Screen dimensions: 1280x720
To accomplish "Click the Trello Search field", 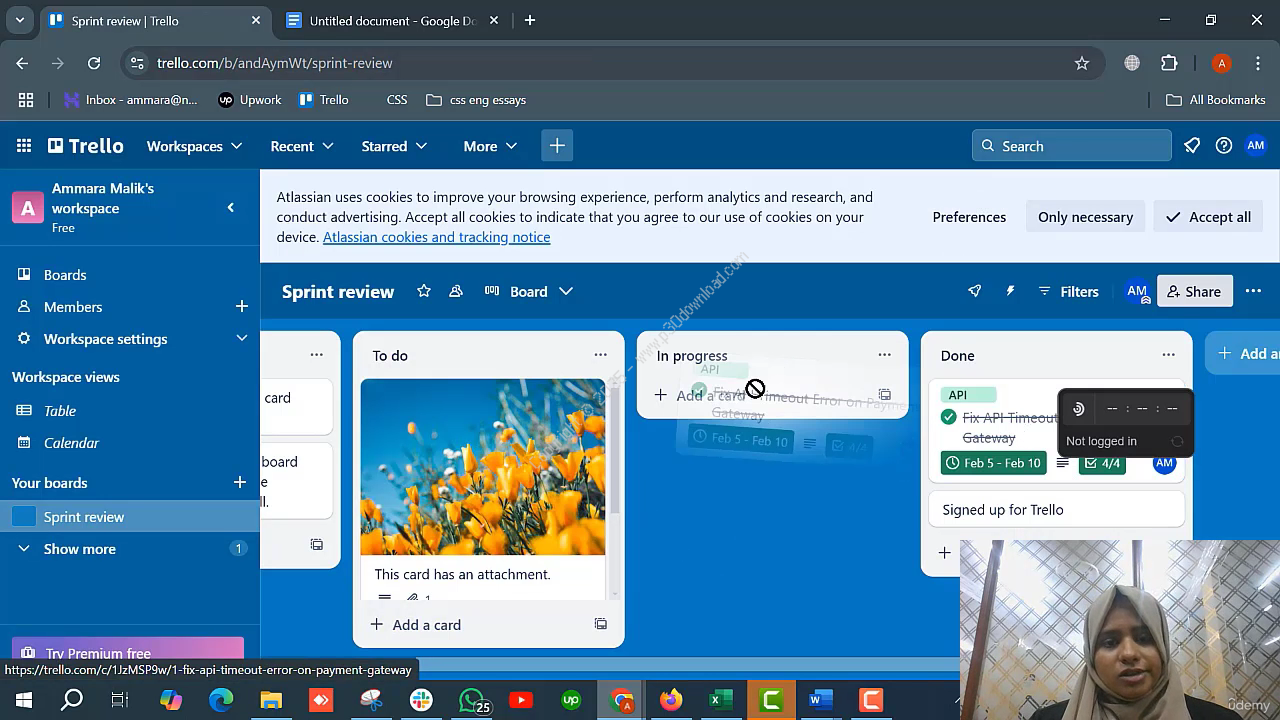I will coord(1071,146).
